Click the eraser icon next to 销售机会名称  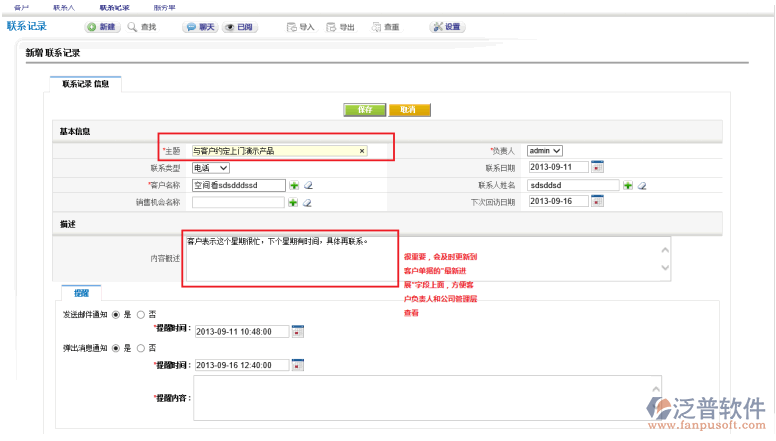[307, 202]
